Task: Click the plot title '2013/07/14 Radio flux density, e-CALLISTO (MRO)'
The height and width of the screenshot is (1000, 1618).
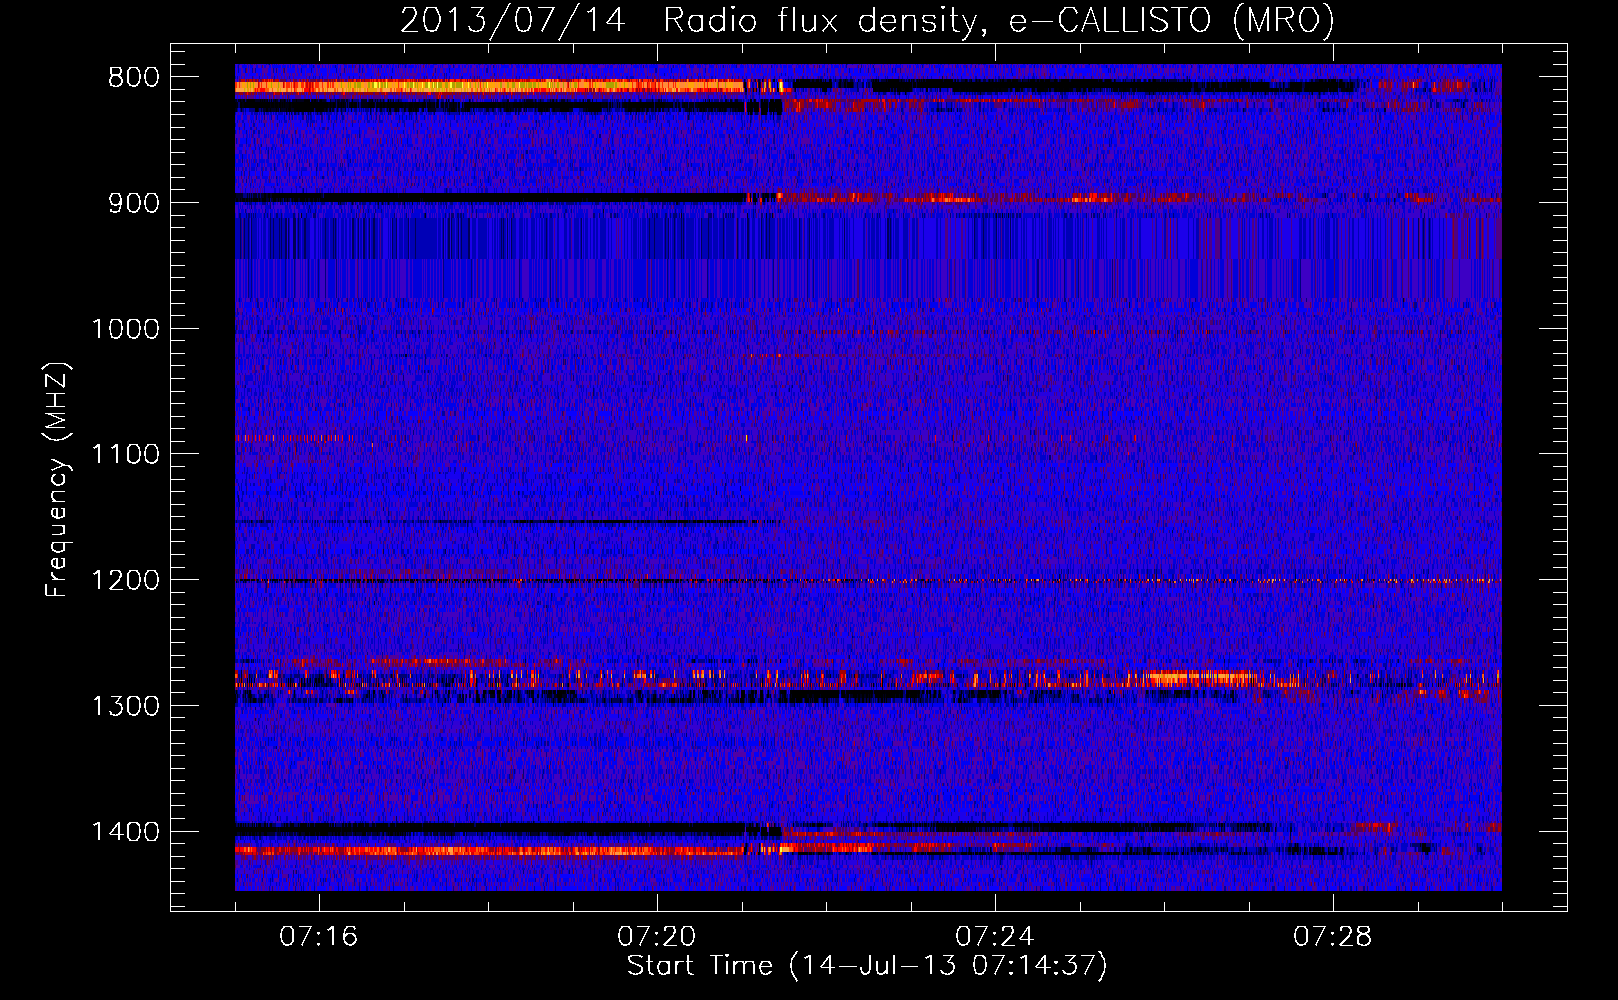Action: [867, 20]
